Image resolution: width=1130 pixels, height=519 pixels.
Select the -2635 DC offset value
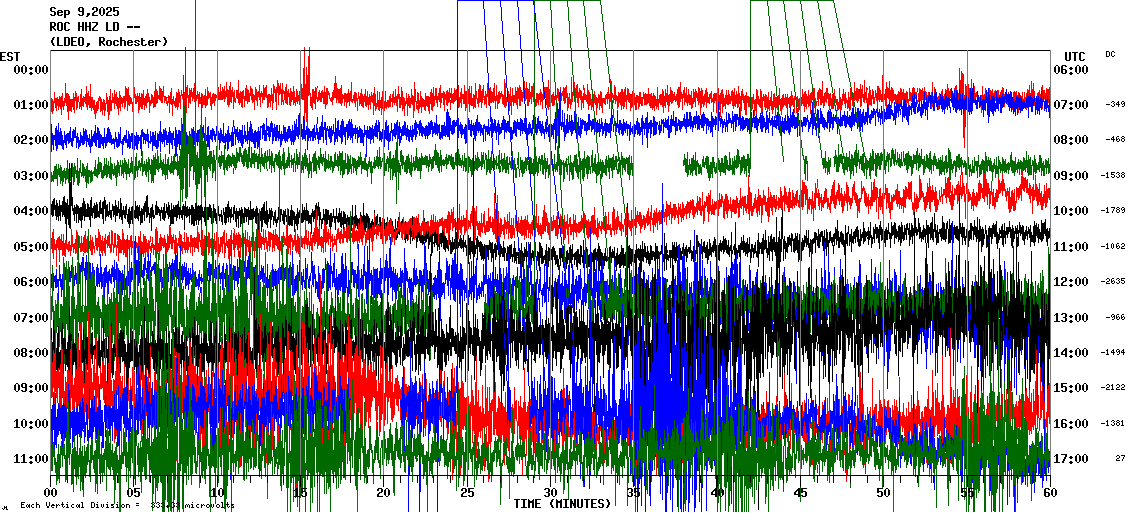tap(1114, 282)
